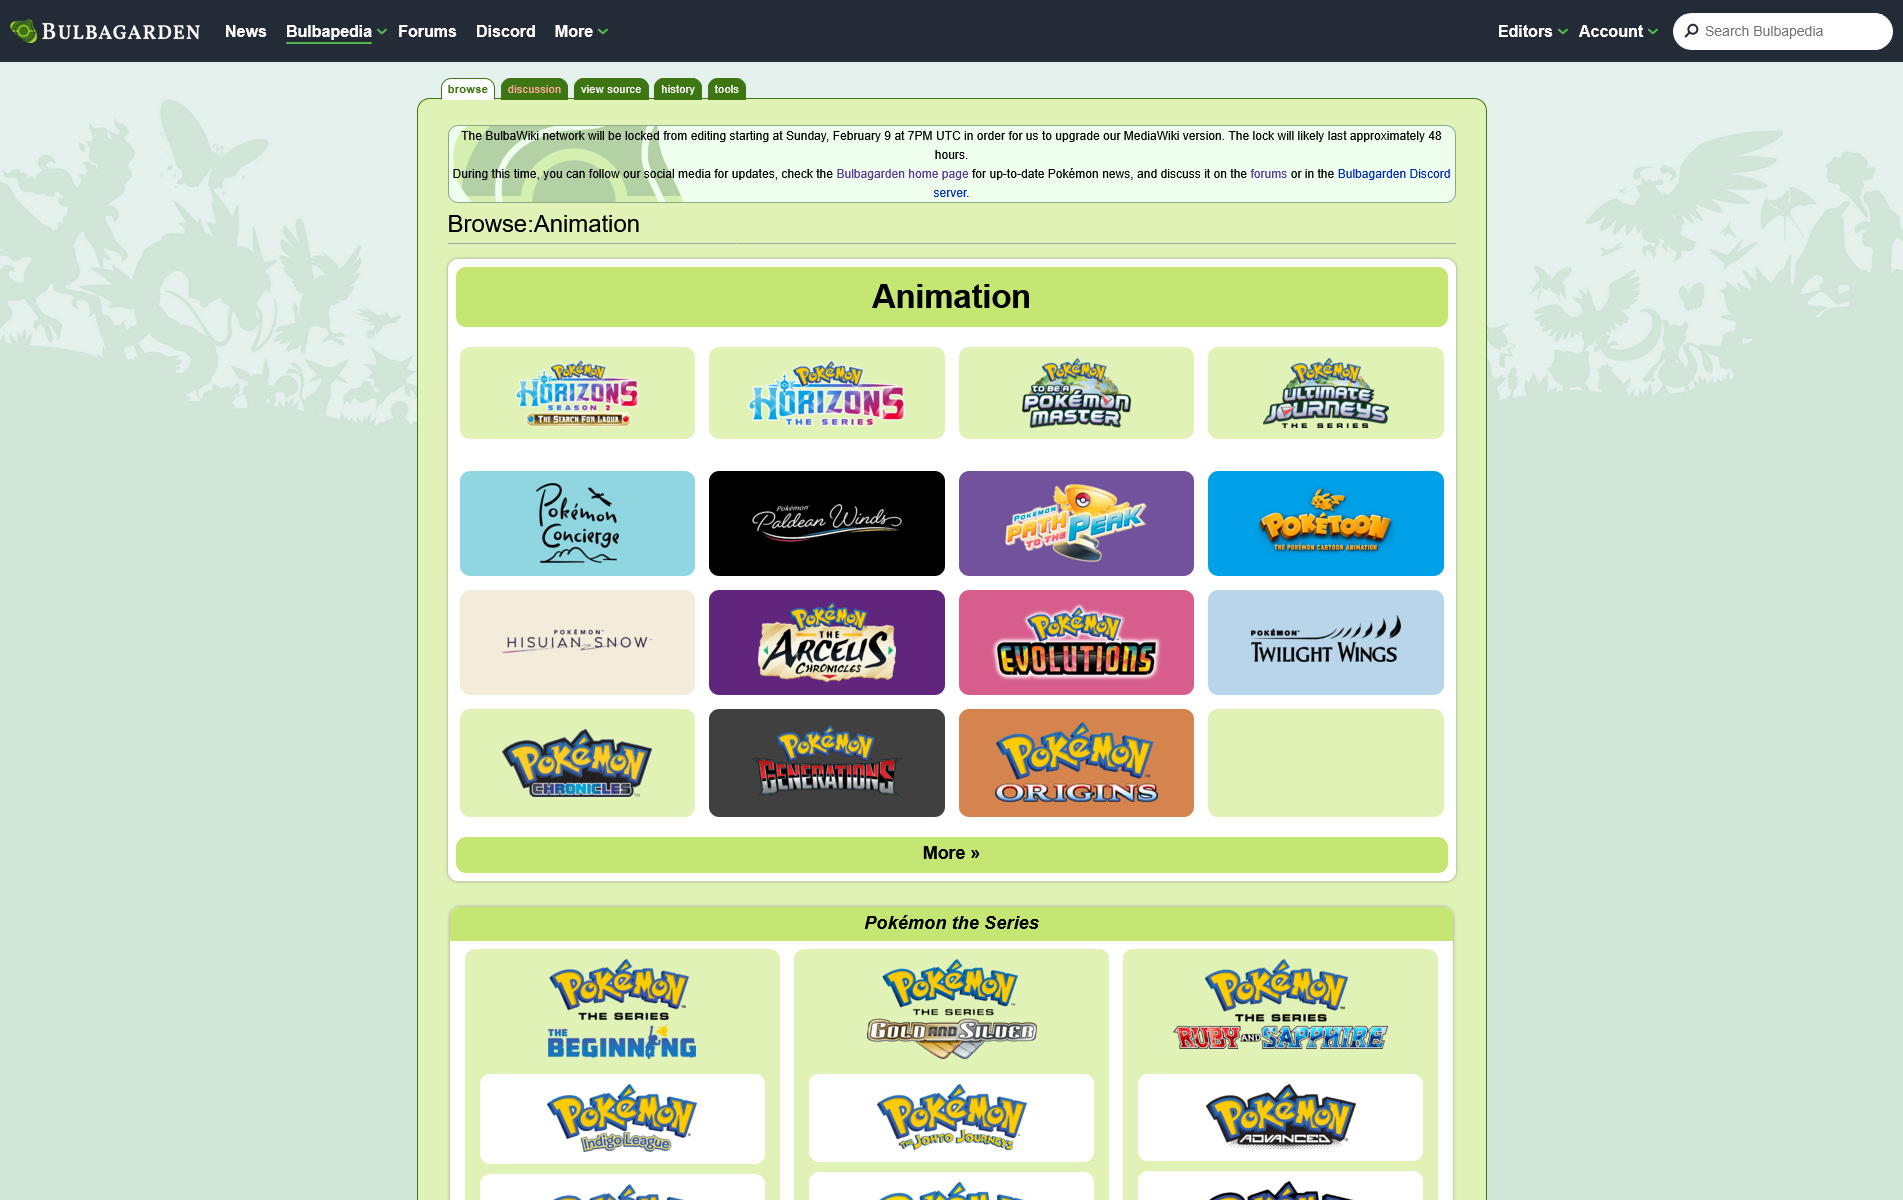Open Pokémon The Series: The Beginning logo
Viewport: 1903px width, 1200px height.
coord(622,1010)
